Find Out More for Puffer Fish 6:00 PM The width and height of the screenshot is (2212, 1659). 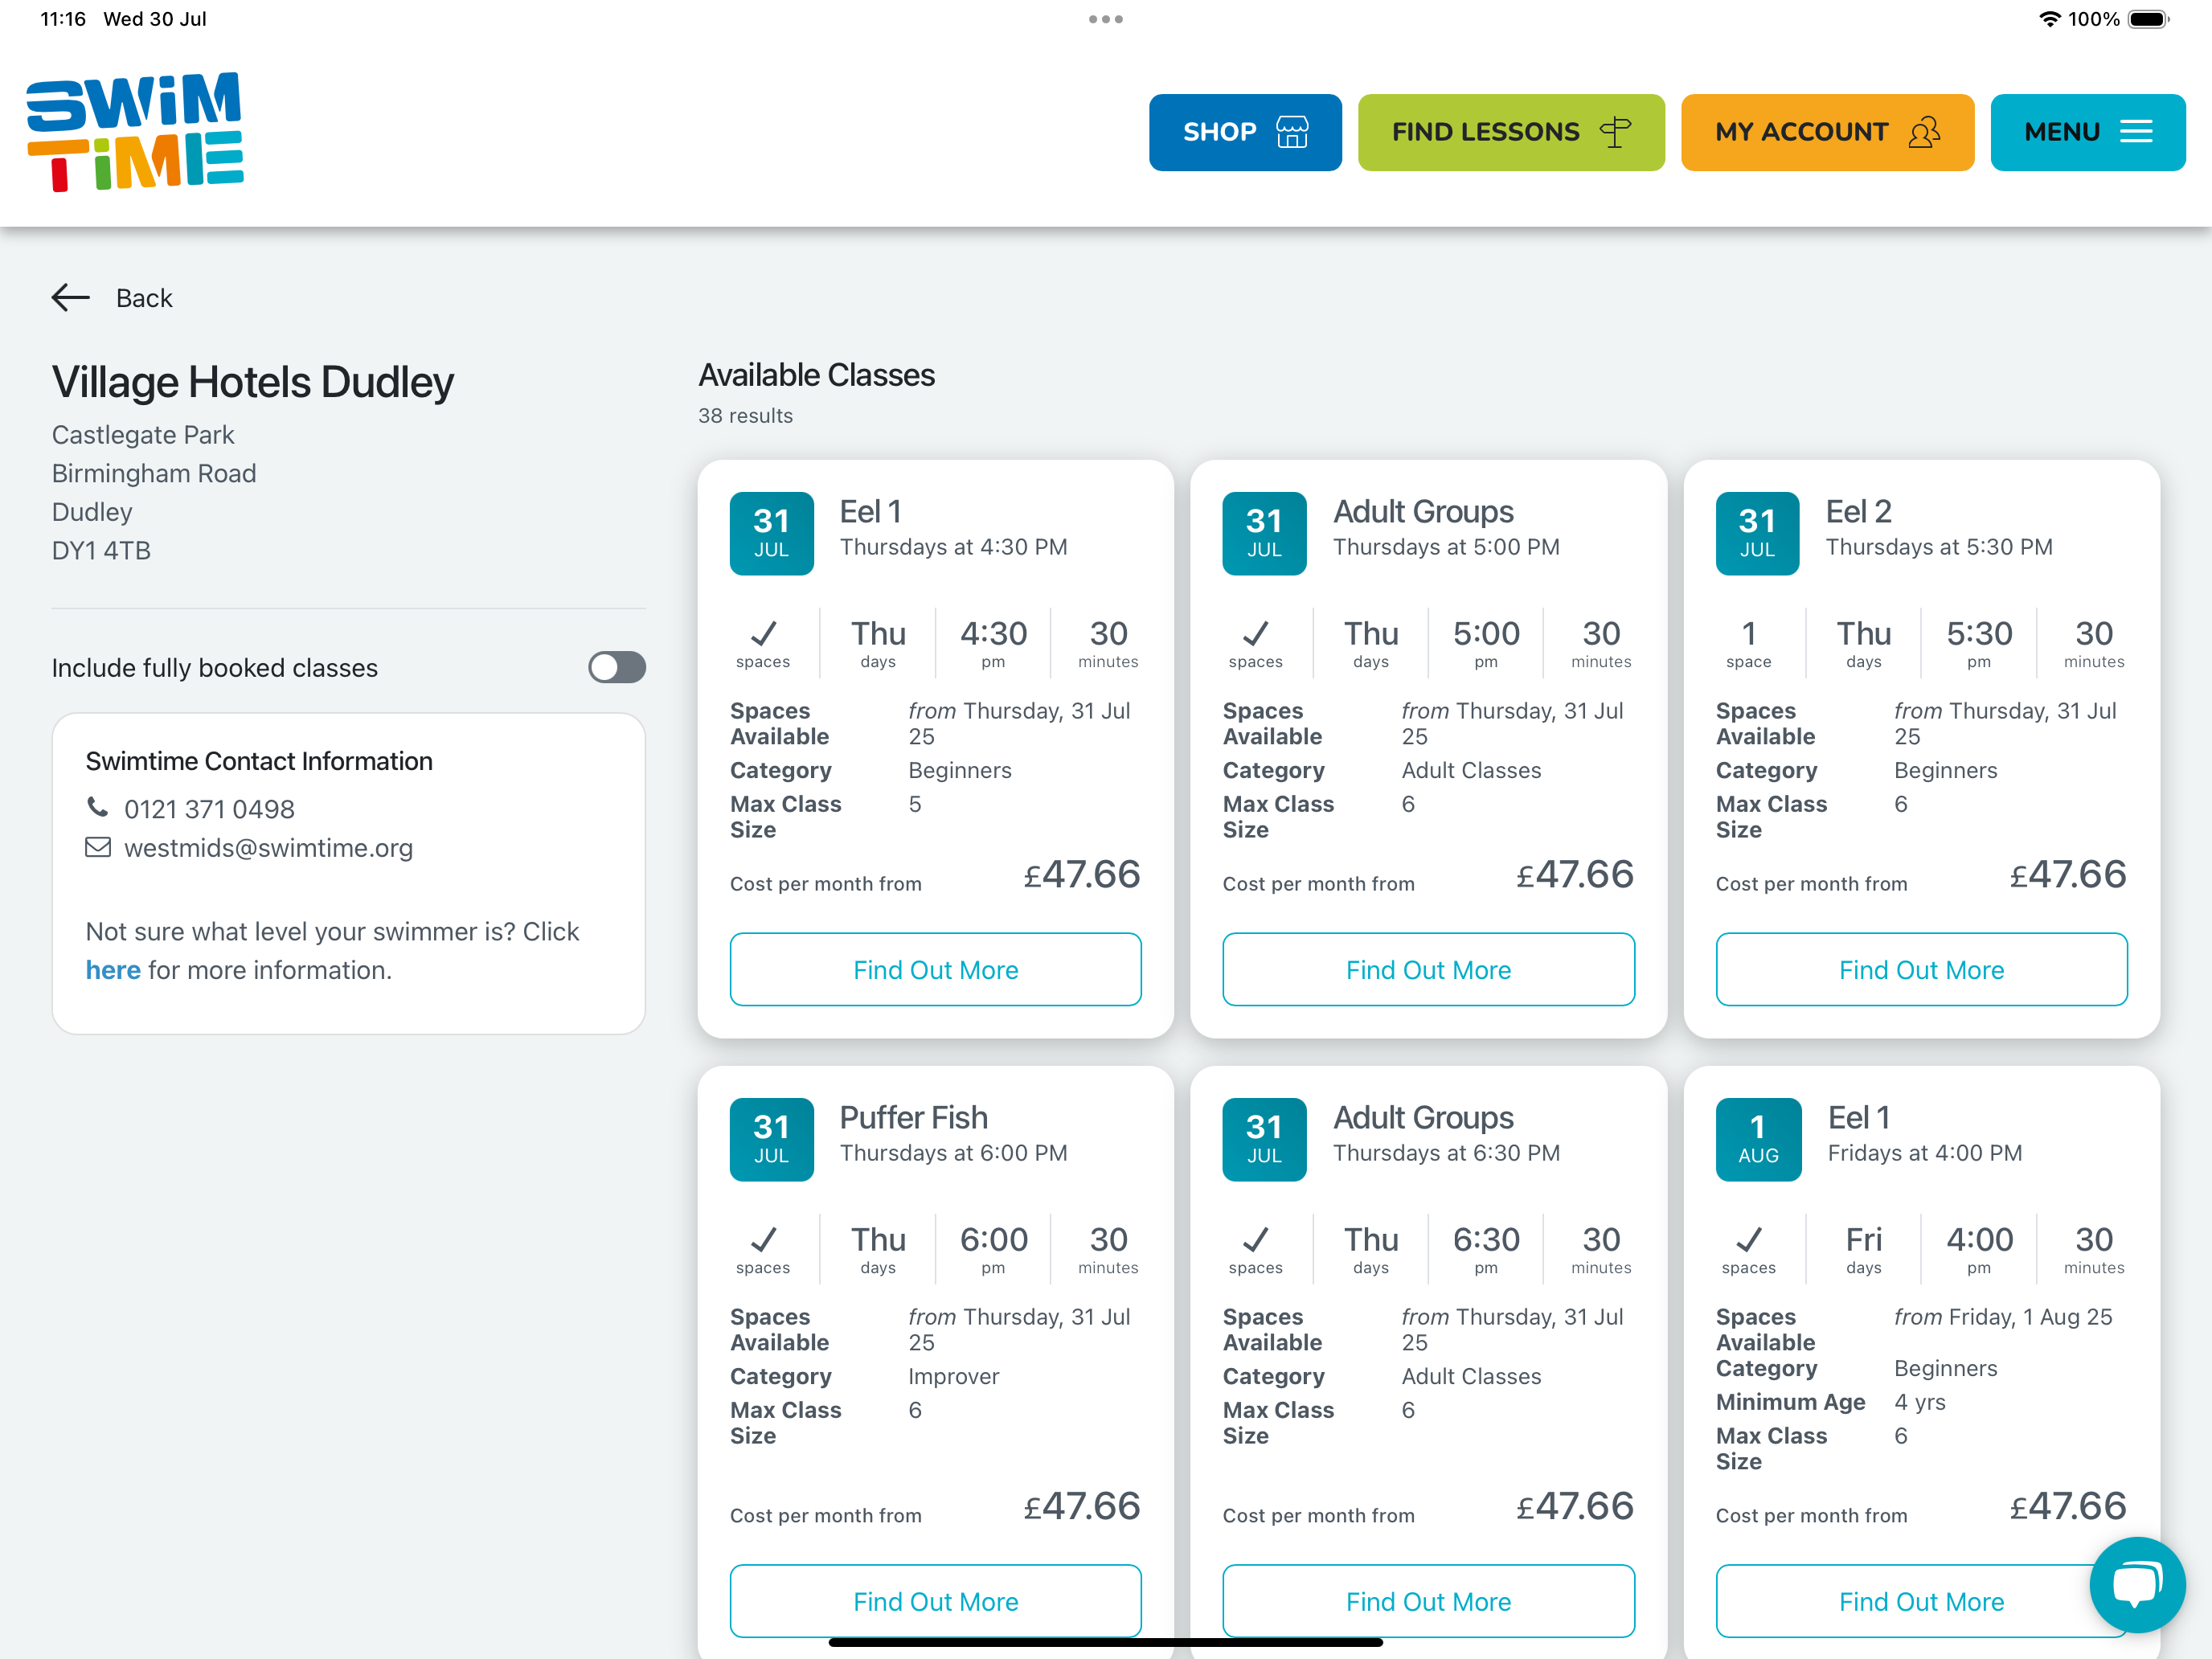(x=935, y=1601)
